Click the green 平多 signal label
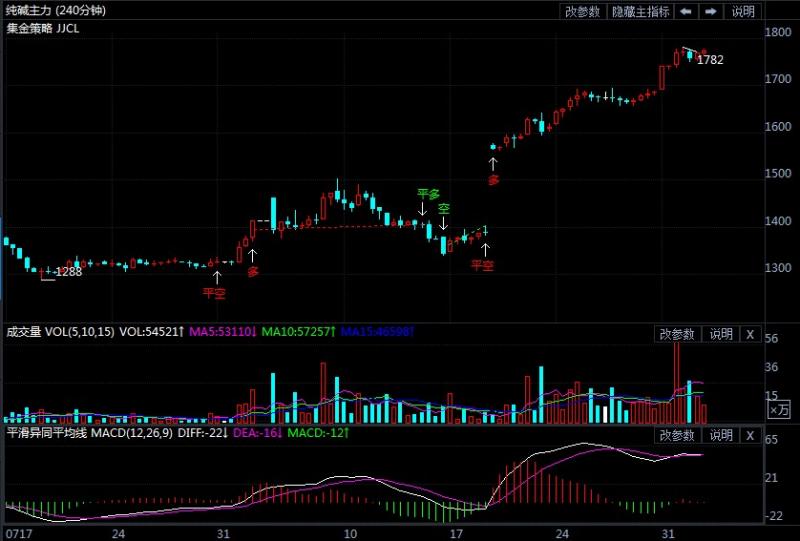Image resolution: width=800 pixels, height=541 pixels. pos(428,194)
